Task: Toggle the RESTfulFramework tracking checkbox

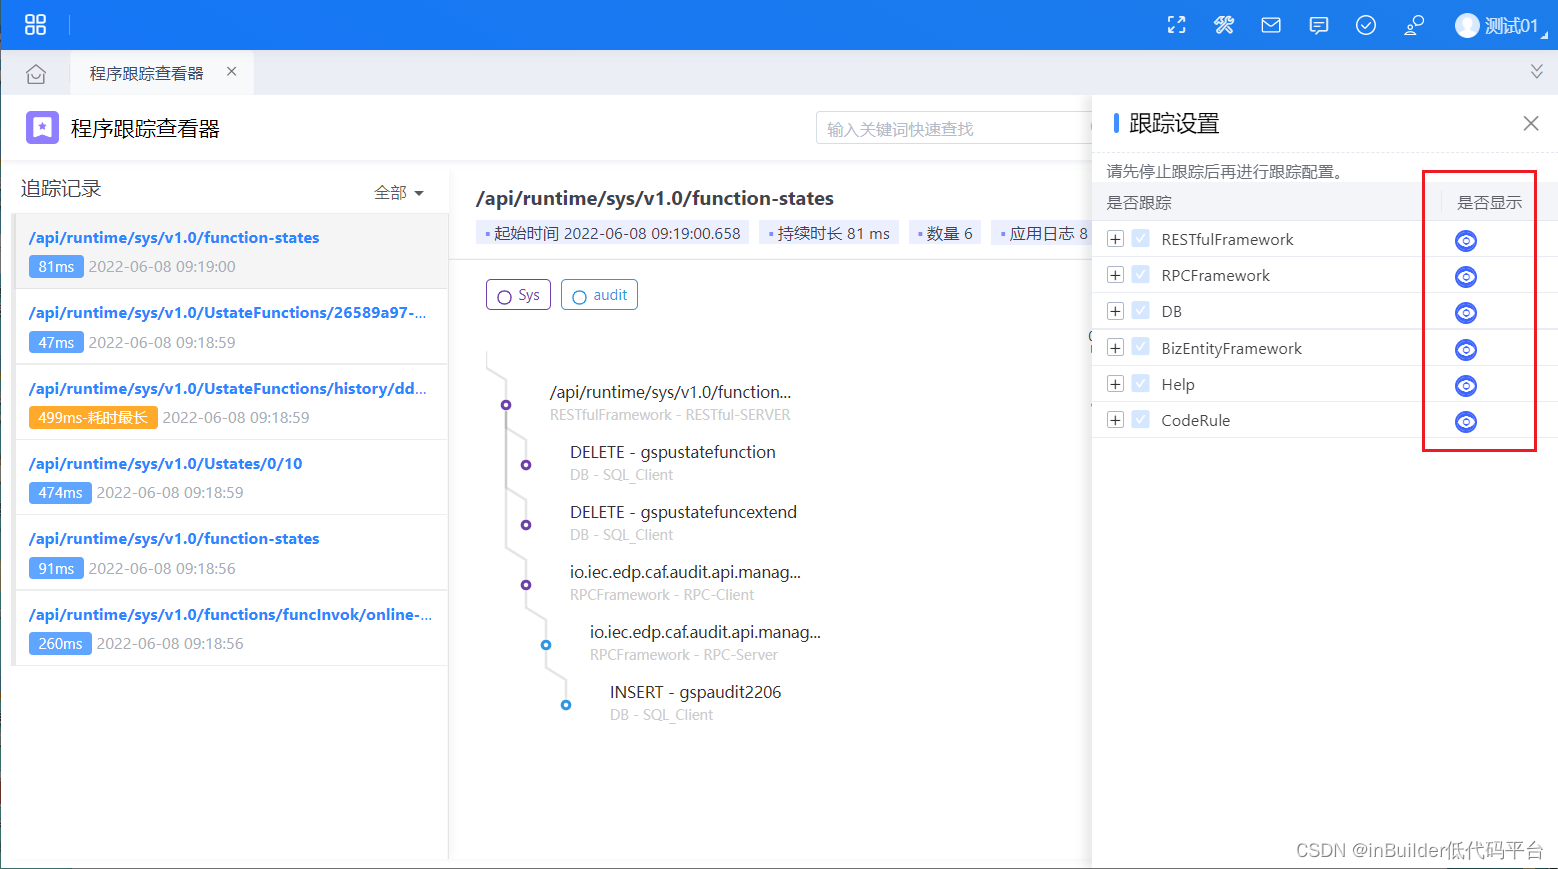Action: [1140, 240]
